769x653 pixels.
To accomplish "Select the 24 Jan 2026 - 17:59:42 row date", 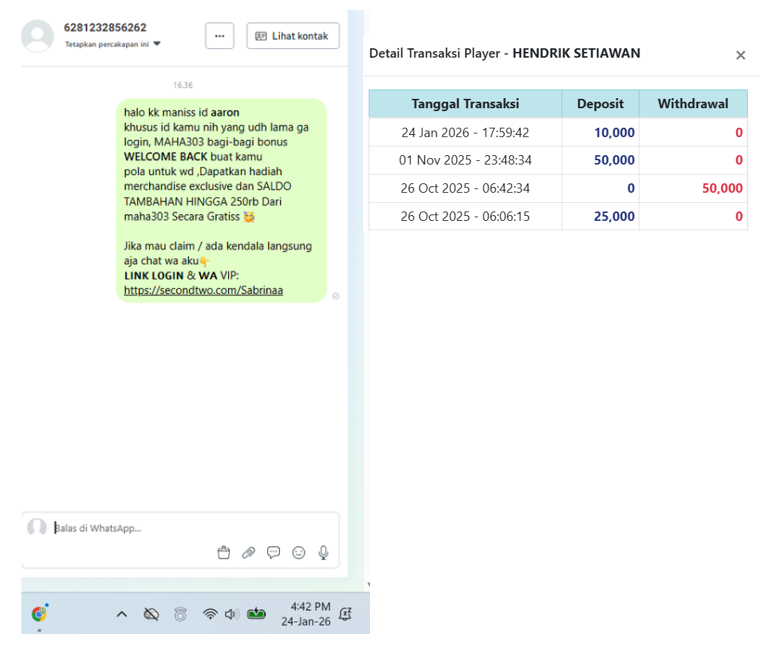I will pyautogui.click(x=465, y=132).
